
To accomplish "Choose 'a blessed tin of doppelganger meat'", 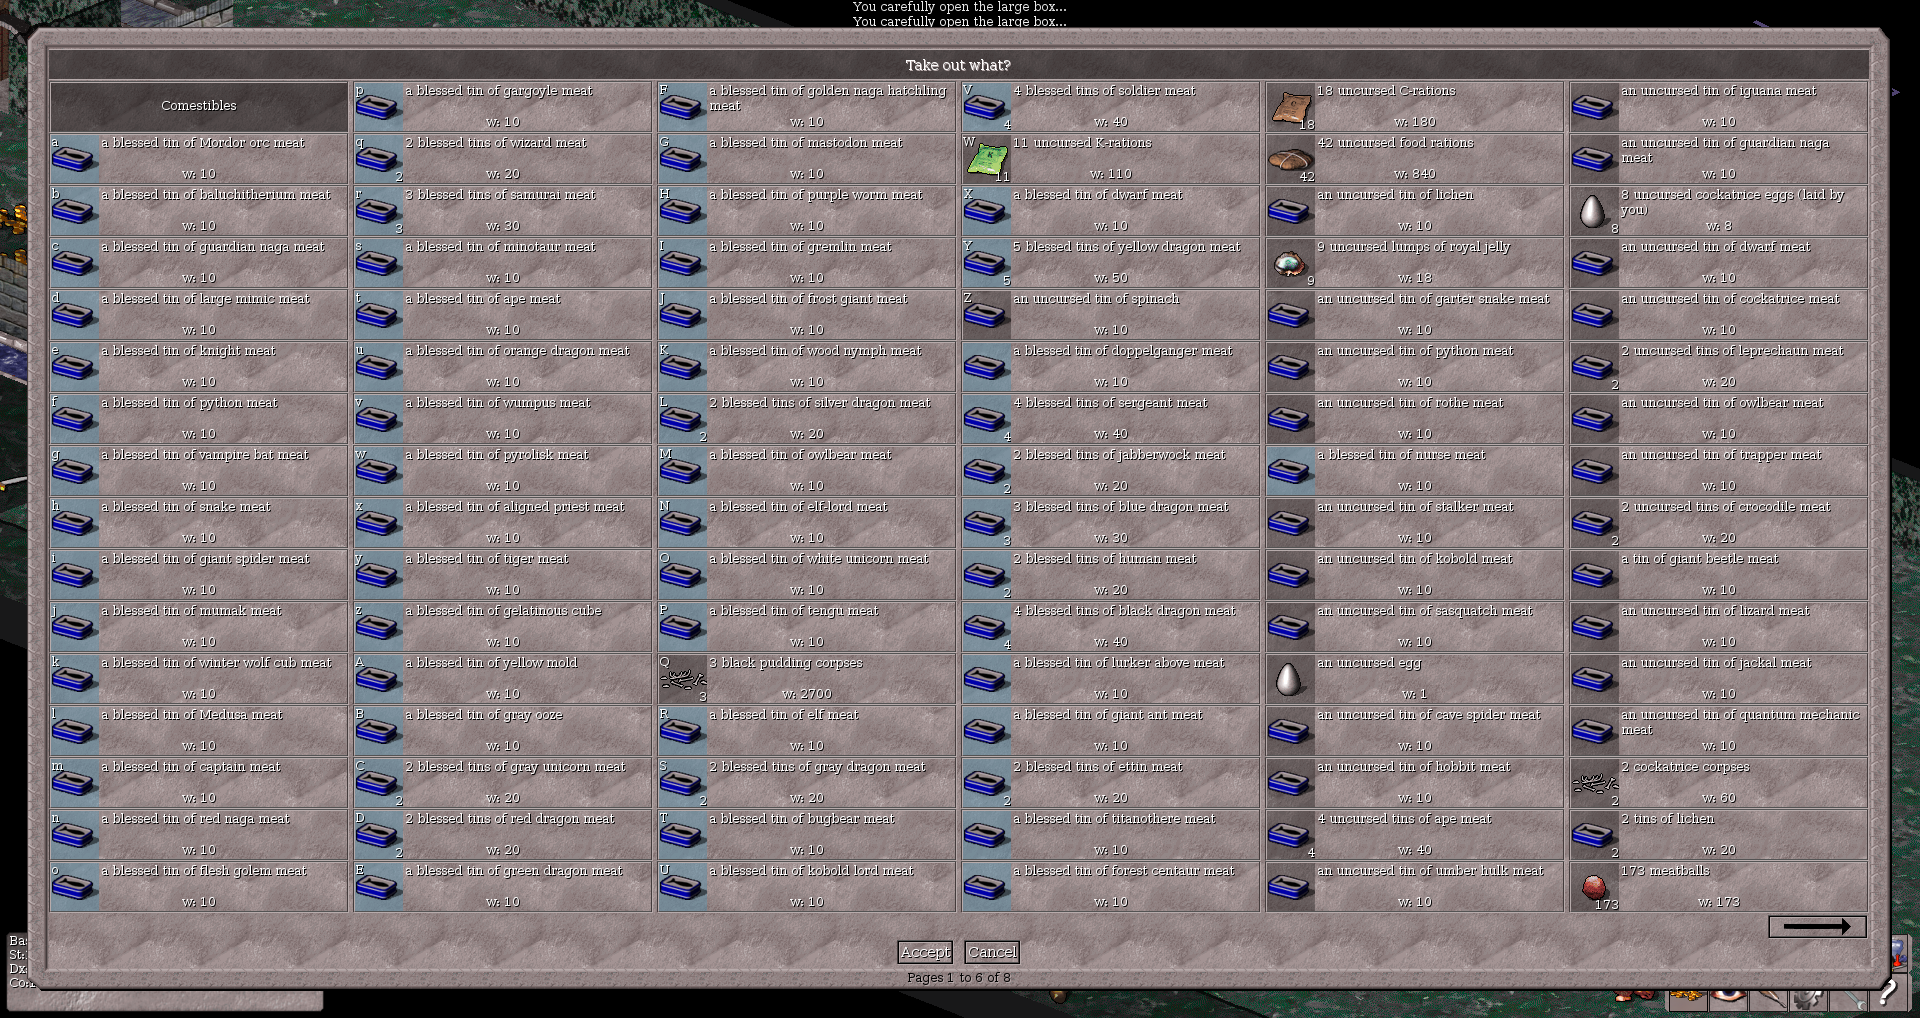I will pyautogui.click(x=1111, y=367).
